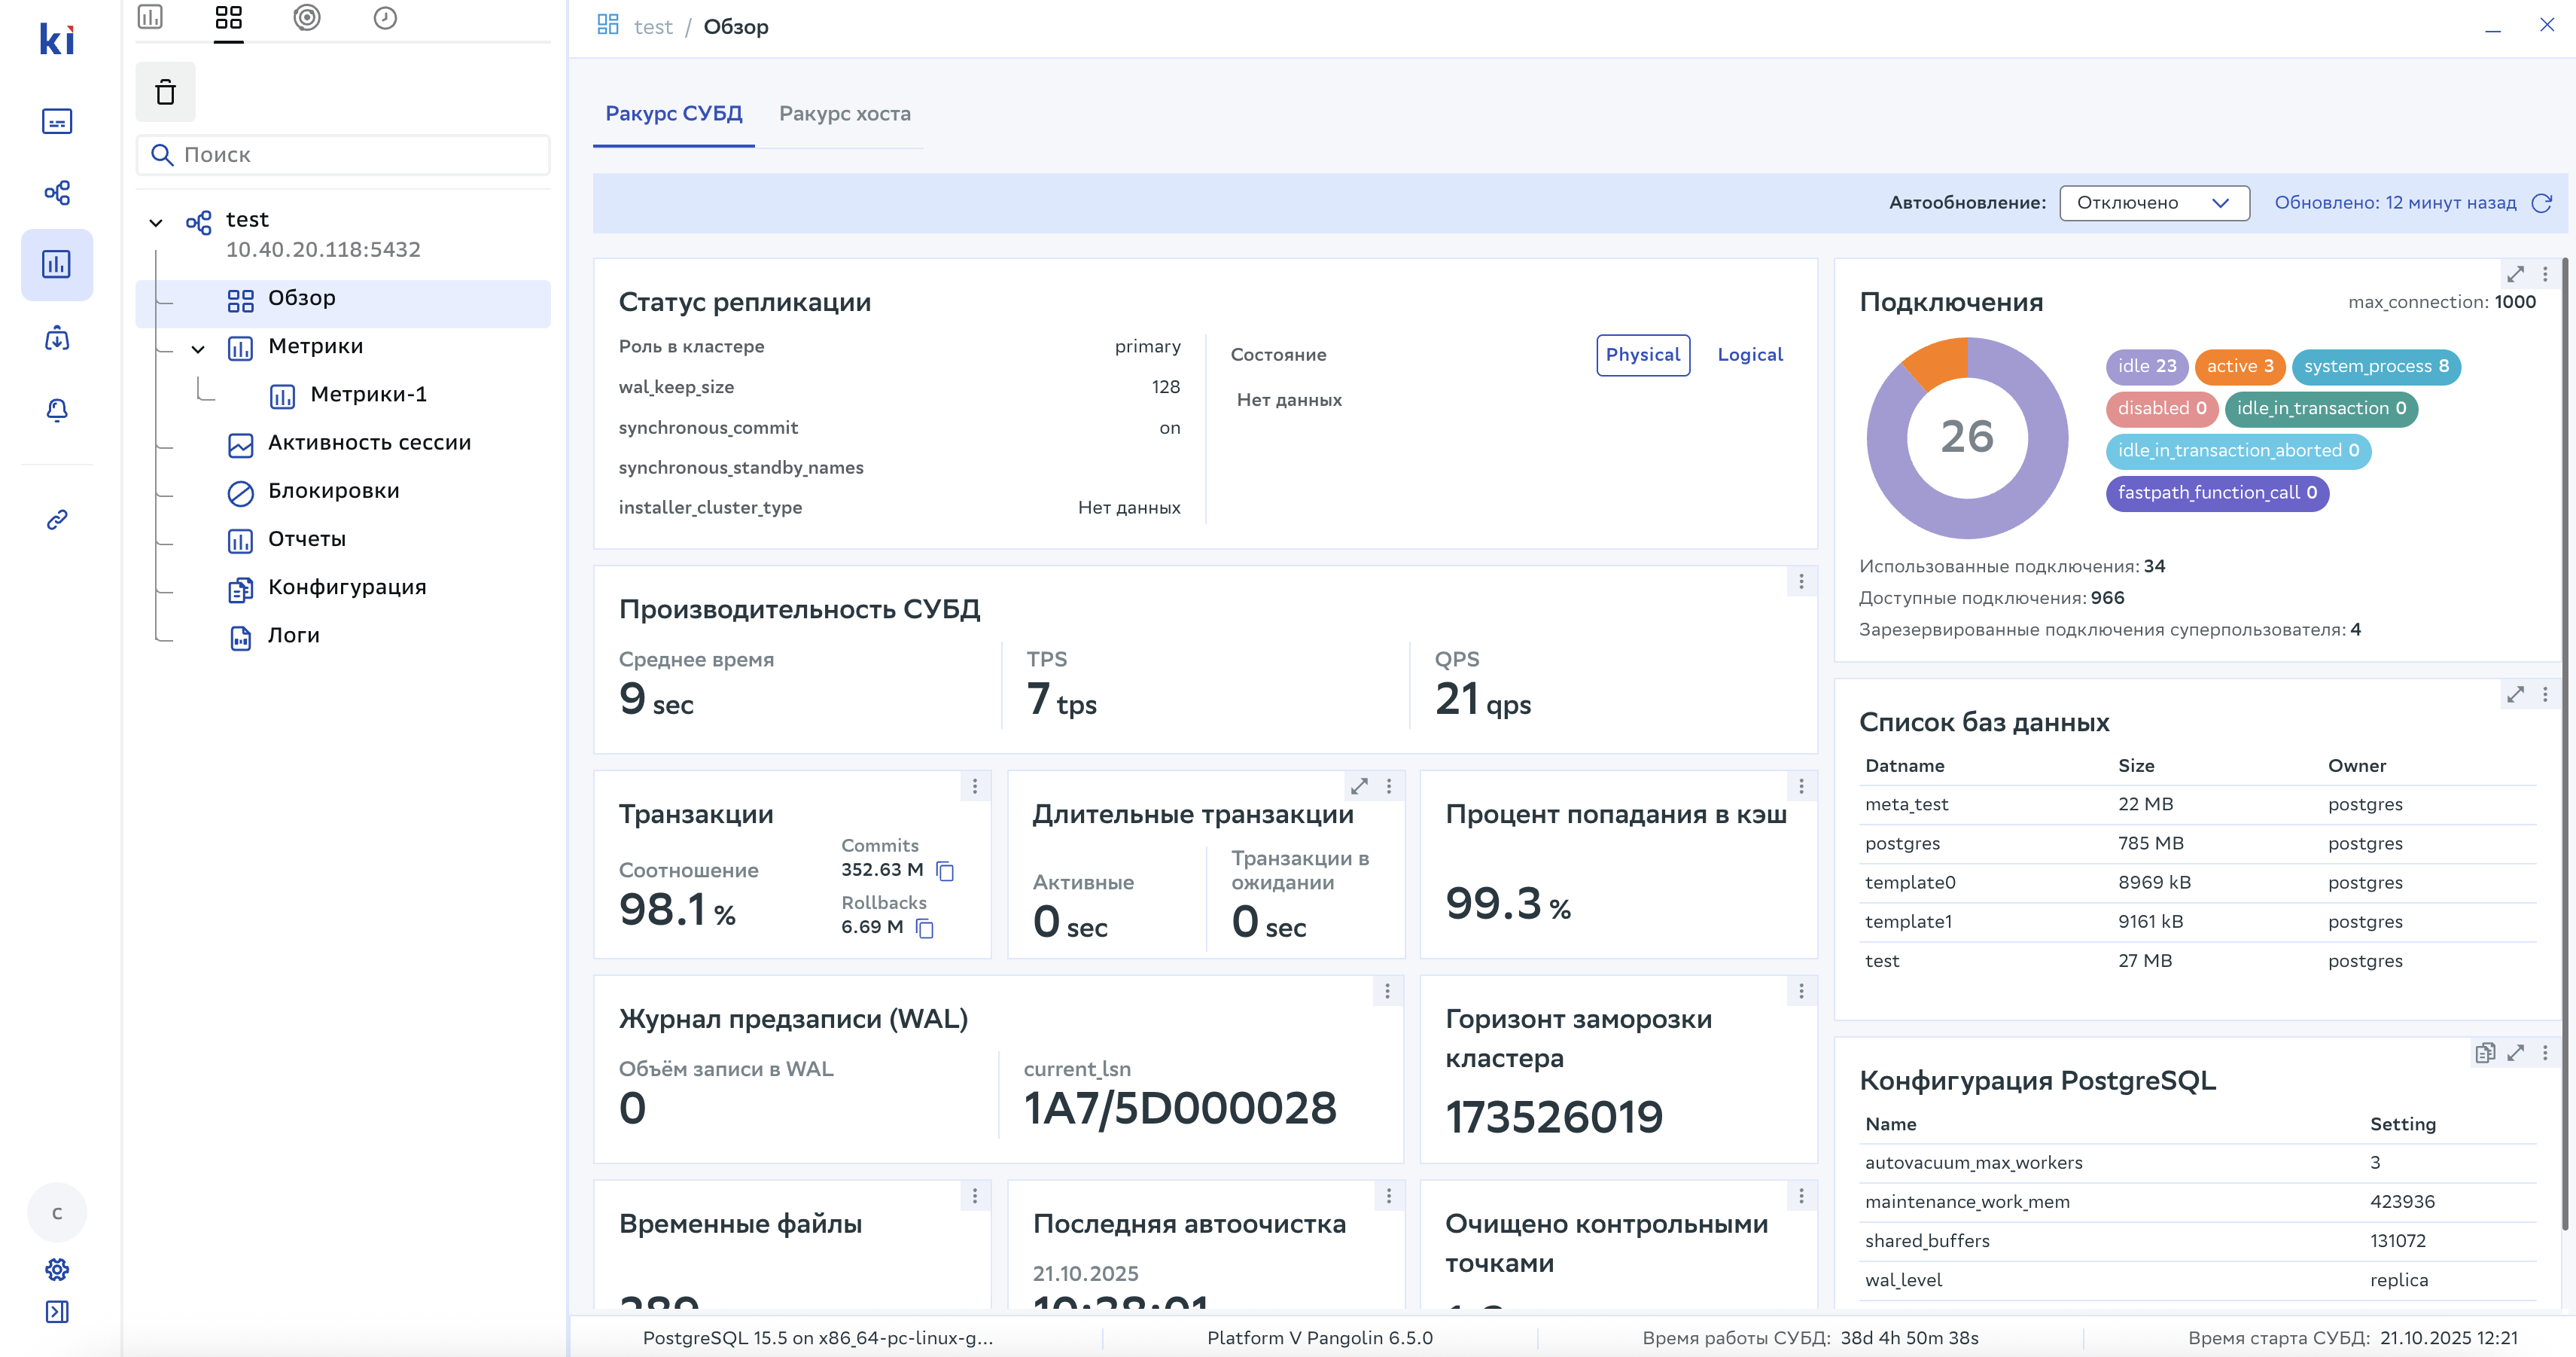Toggle the idle_in_transaction_aborted 0 legend chip
This screenshot has height=1357, width=2576.
2238,451
